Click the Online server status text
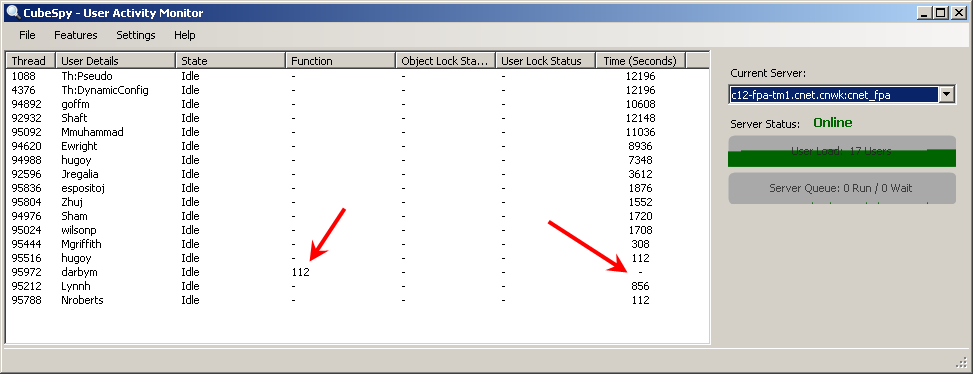 [x=833, y=123]
